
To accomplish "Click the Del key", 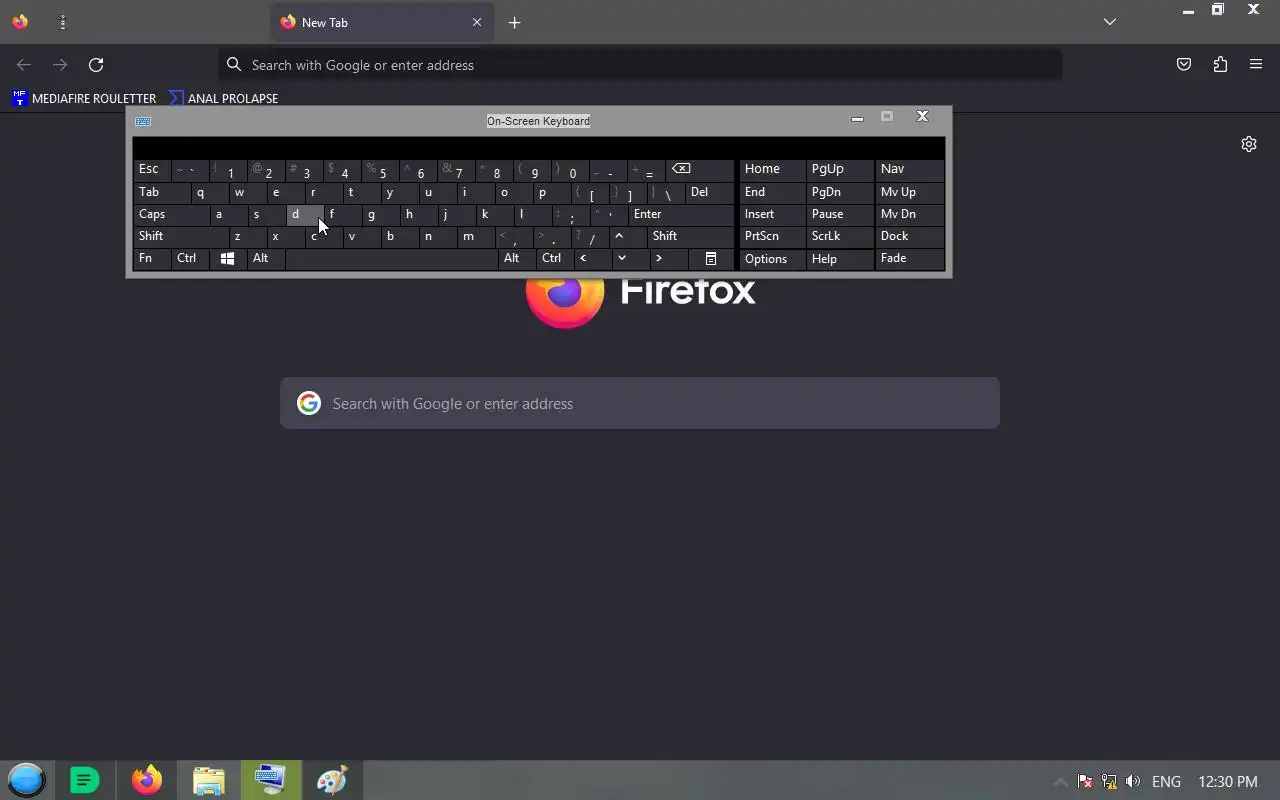I will (710, 192).
